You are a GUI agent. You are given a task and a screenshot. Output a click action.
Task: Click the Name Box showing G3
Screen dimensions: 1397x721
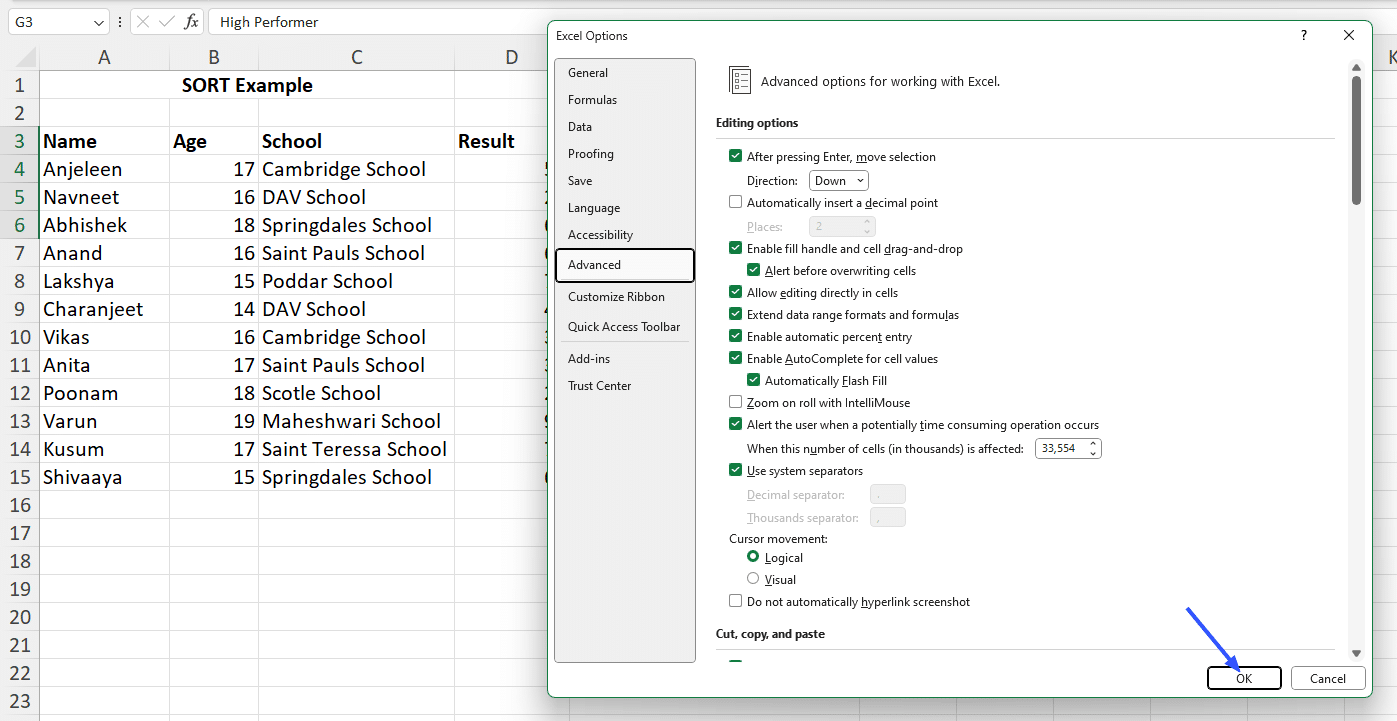tap(50, 22)
